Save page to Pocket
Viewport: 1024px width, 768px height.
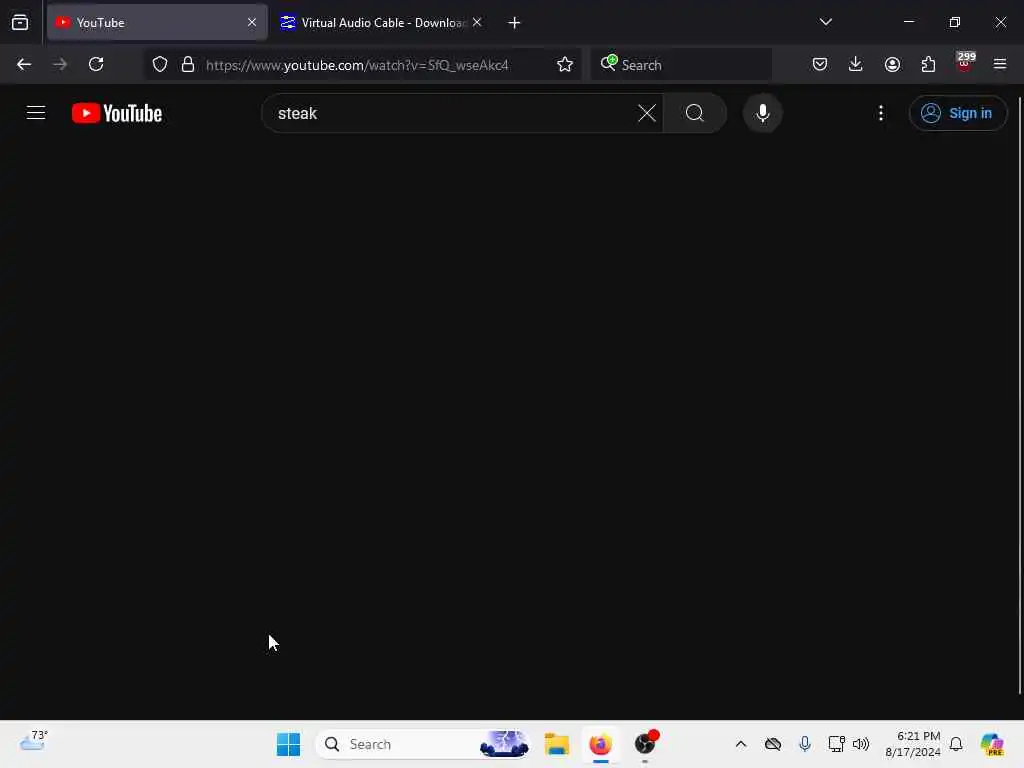click(820, 64)
